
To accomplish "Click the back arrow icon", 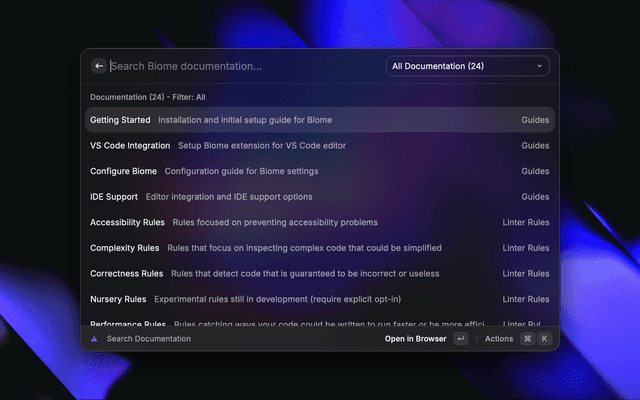I will point(99,66).
